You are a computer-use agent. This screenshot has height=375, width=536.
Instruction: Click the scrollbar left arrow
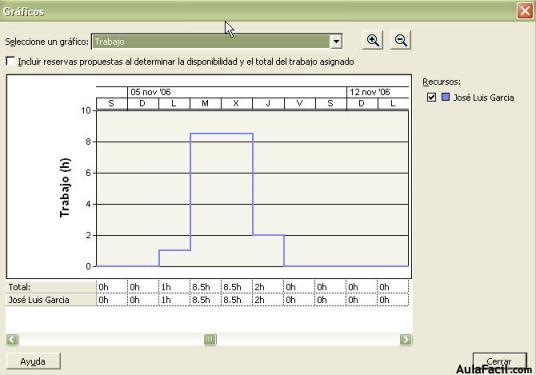coord(12,339)
